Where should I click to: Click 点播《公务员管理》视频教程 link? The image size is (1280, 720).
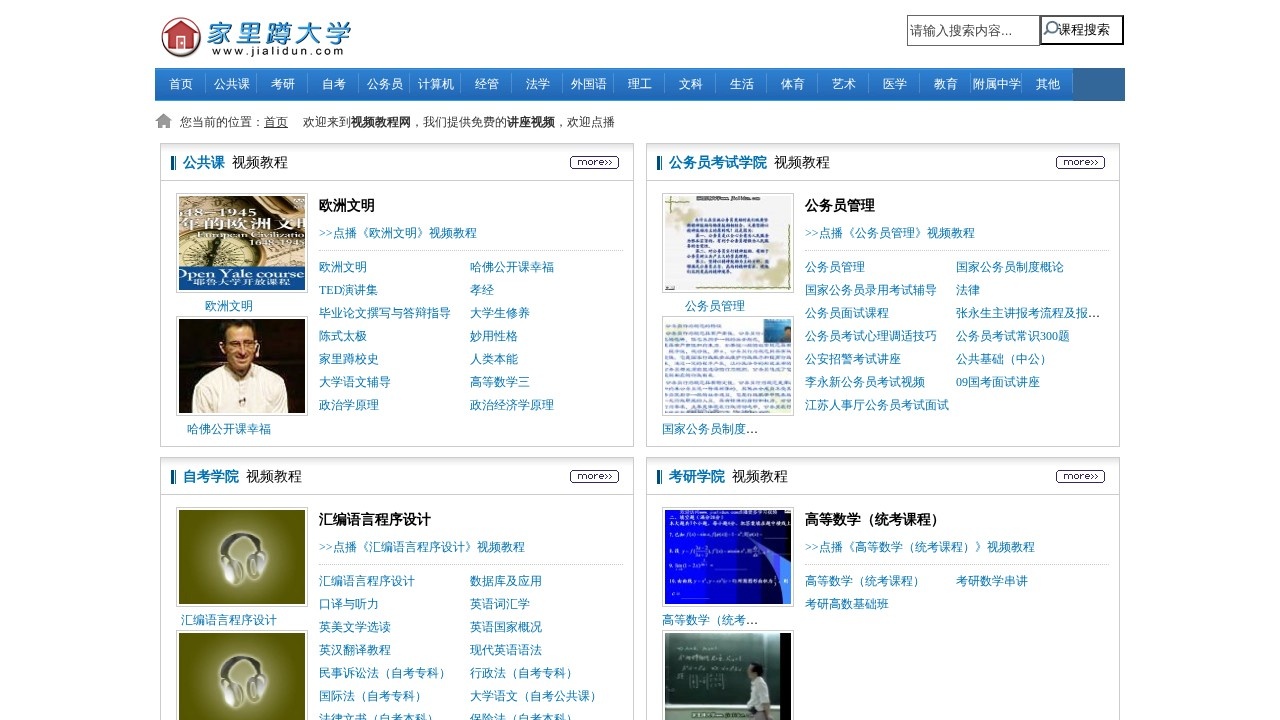pos(890,233)
